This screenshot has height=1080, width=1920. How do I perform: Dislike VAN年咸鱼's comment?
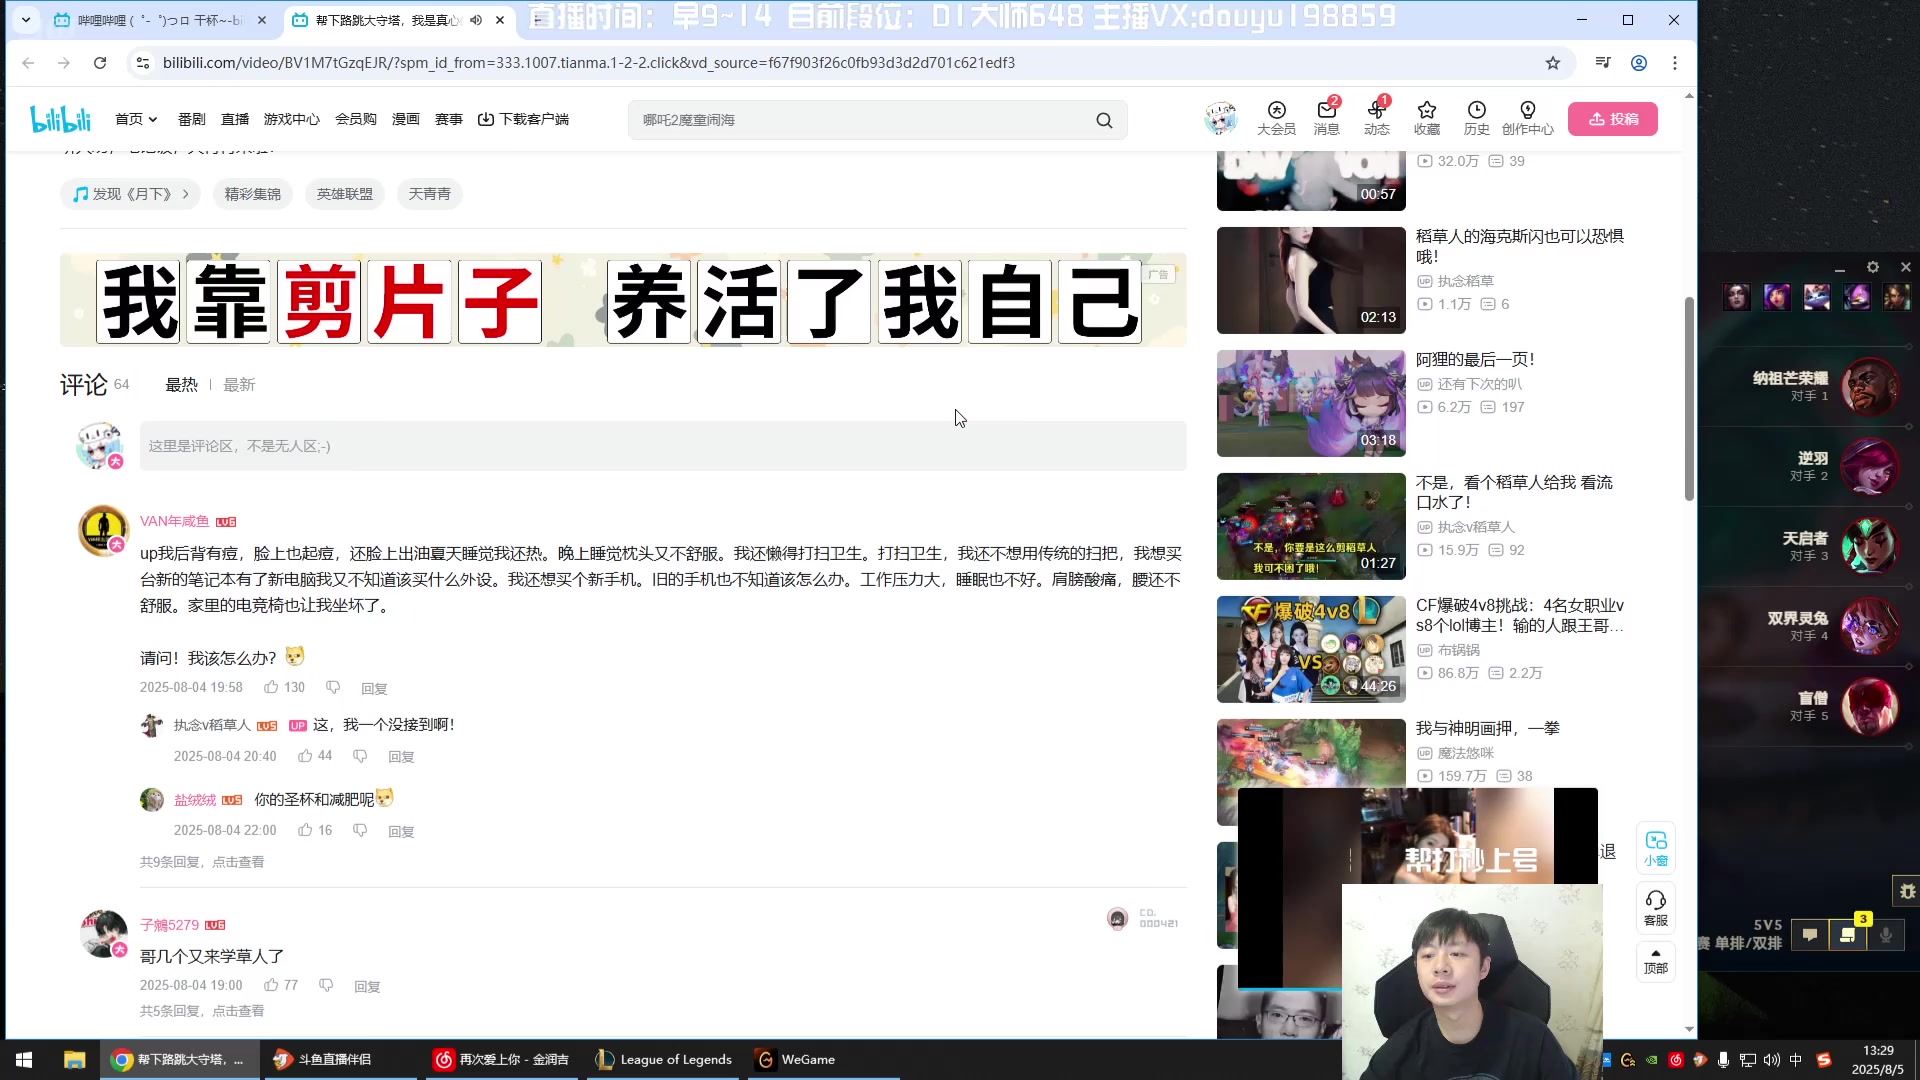click(333, 687)
